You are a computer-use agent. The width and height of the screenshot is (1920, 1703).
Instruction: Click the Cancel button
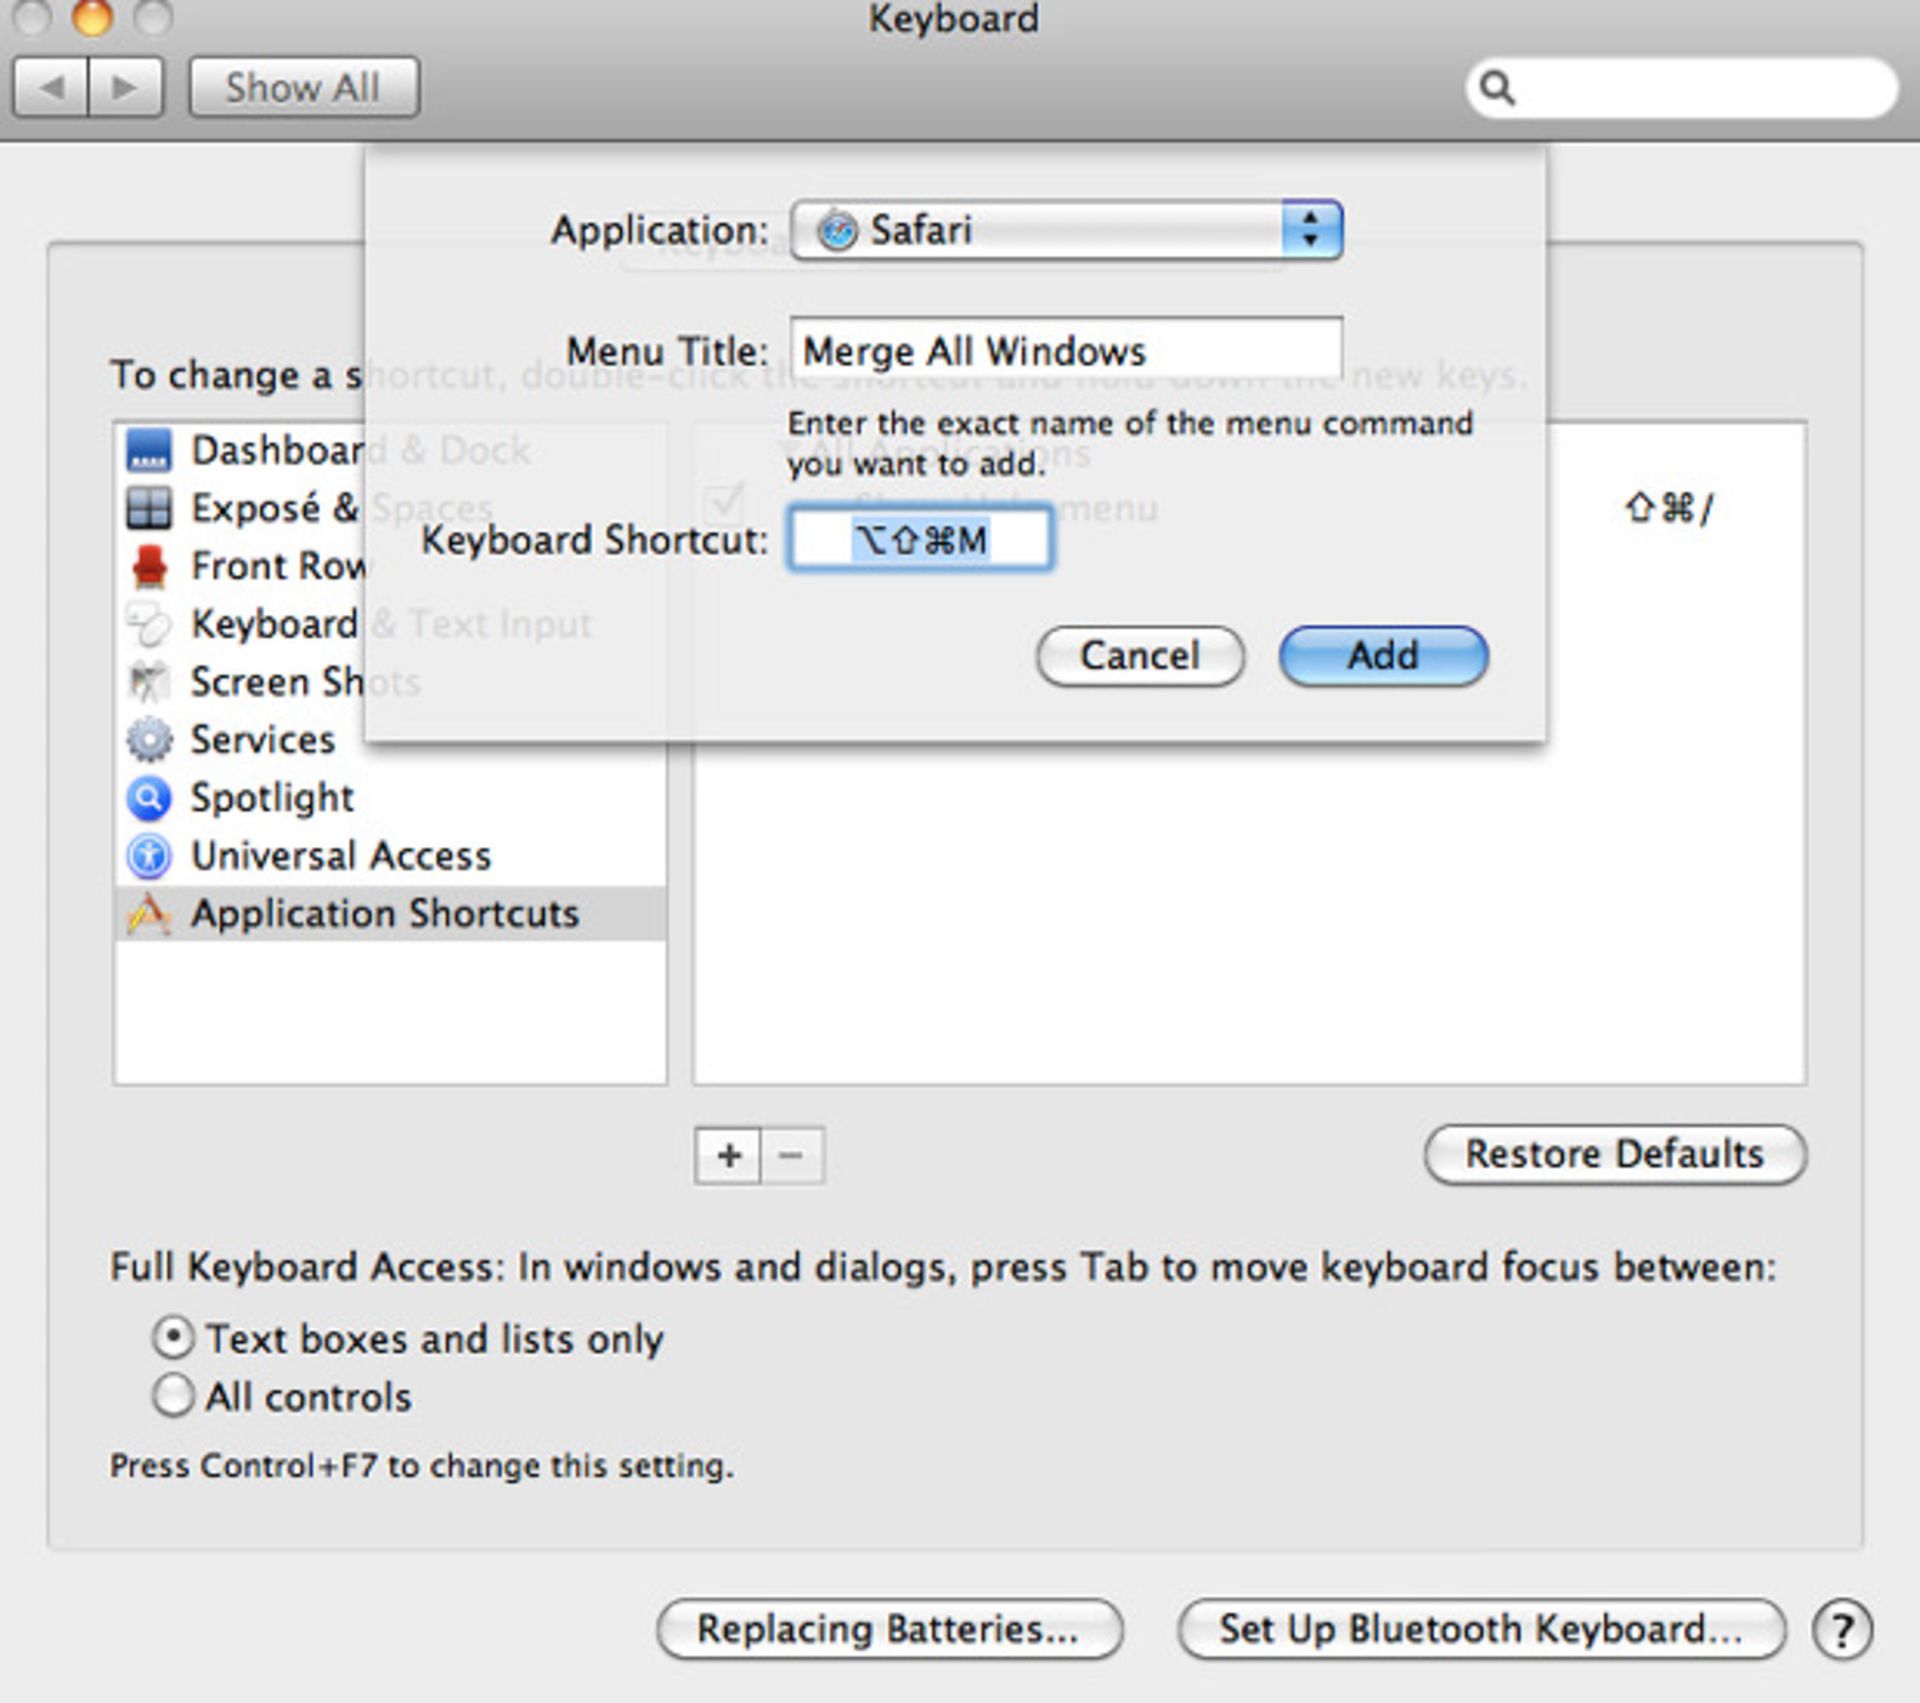1140,656
